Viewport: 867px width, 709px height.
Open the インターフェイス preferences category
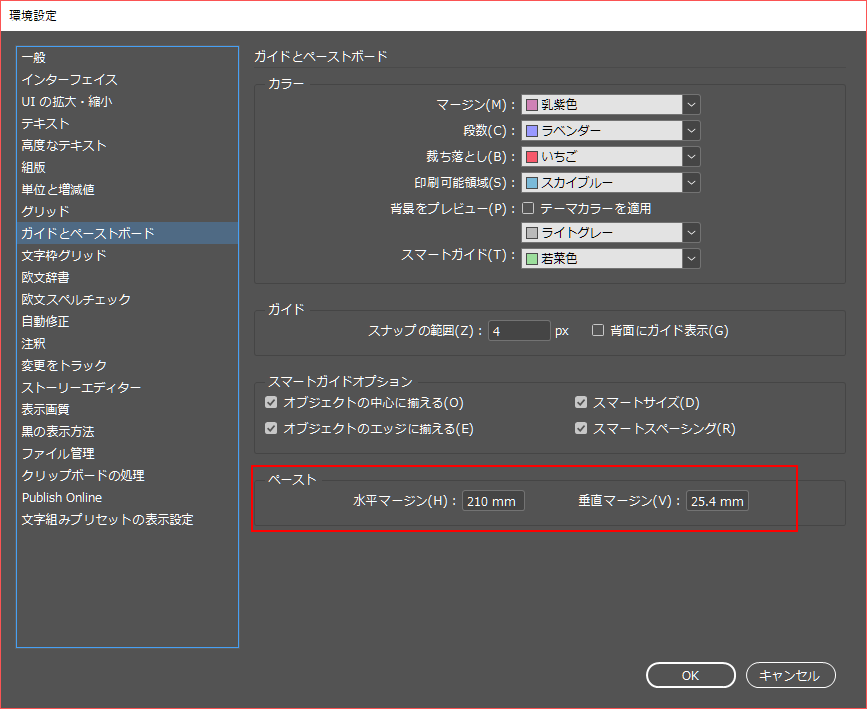pyautogui.click(x=128, y=80)
